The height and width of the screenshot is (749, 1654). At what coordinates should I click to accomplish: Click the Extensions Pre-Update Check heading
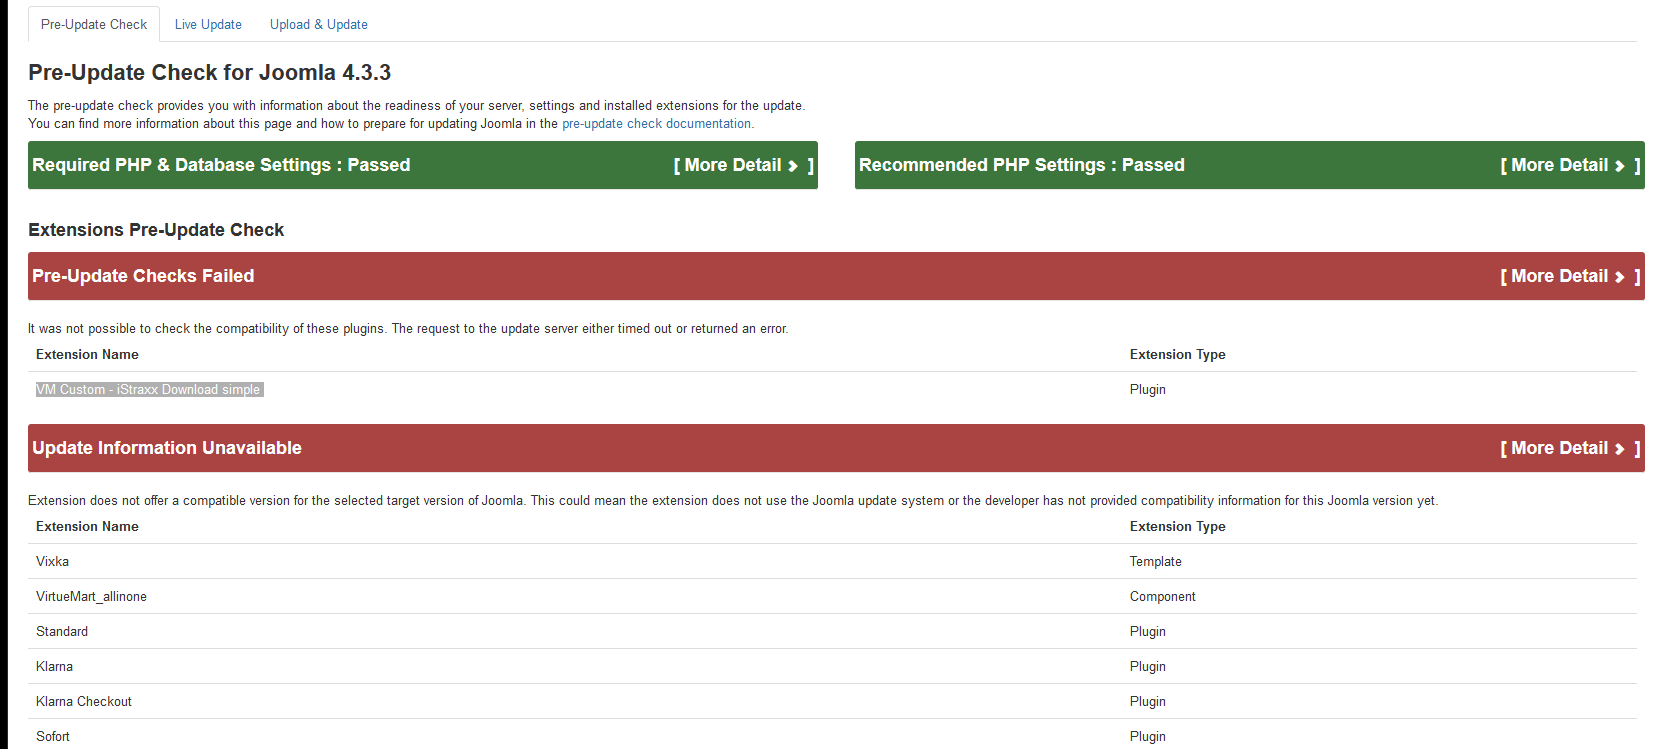[x=156, y=230]
